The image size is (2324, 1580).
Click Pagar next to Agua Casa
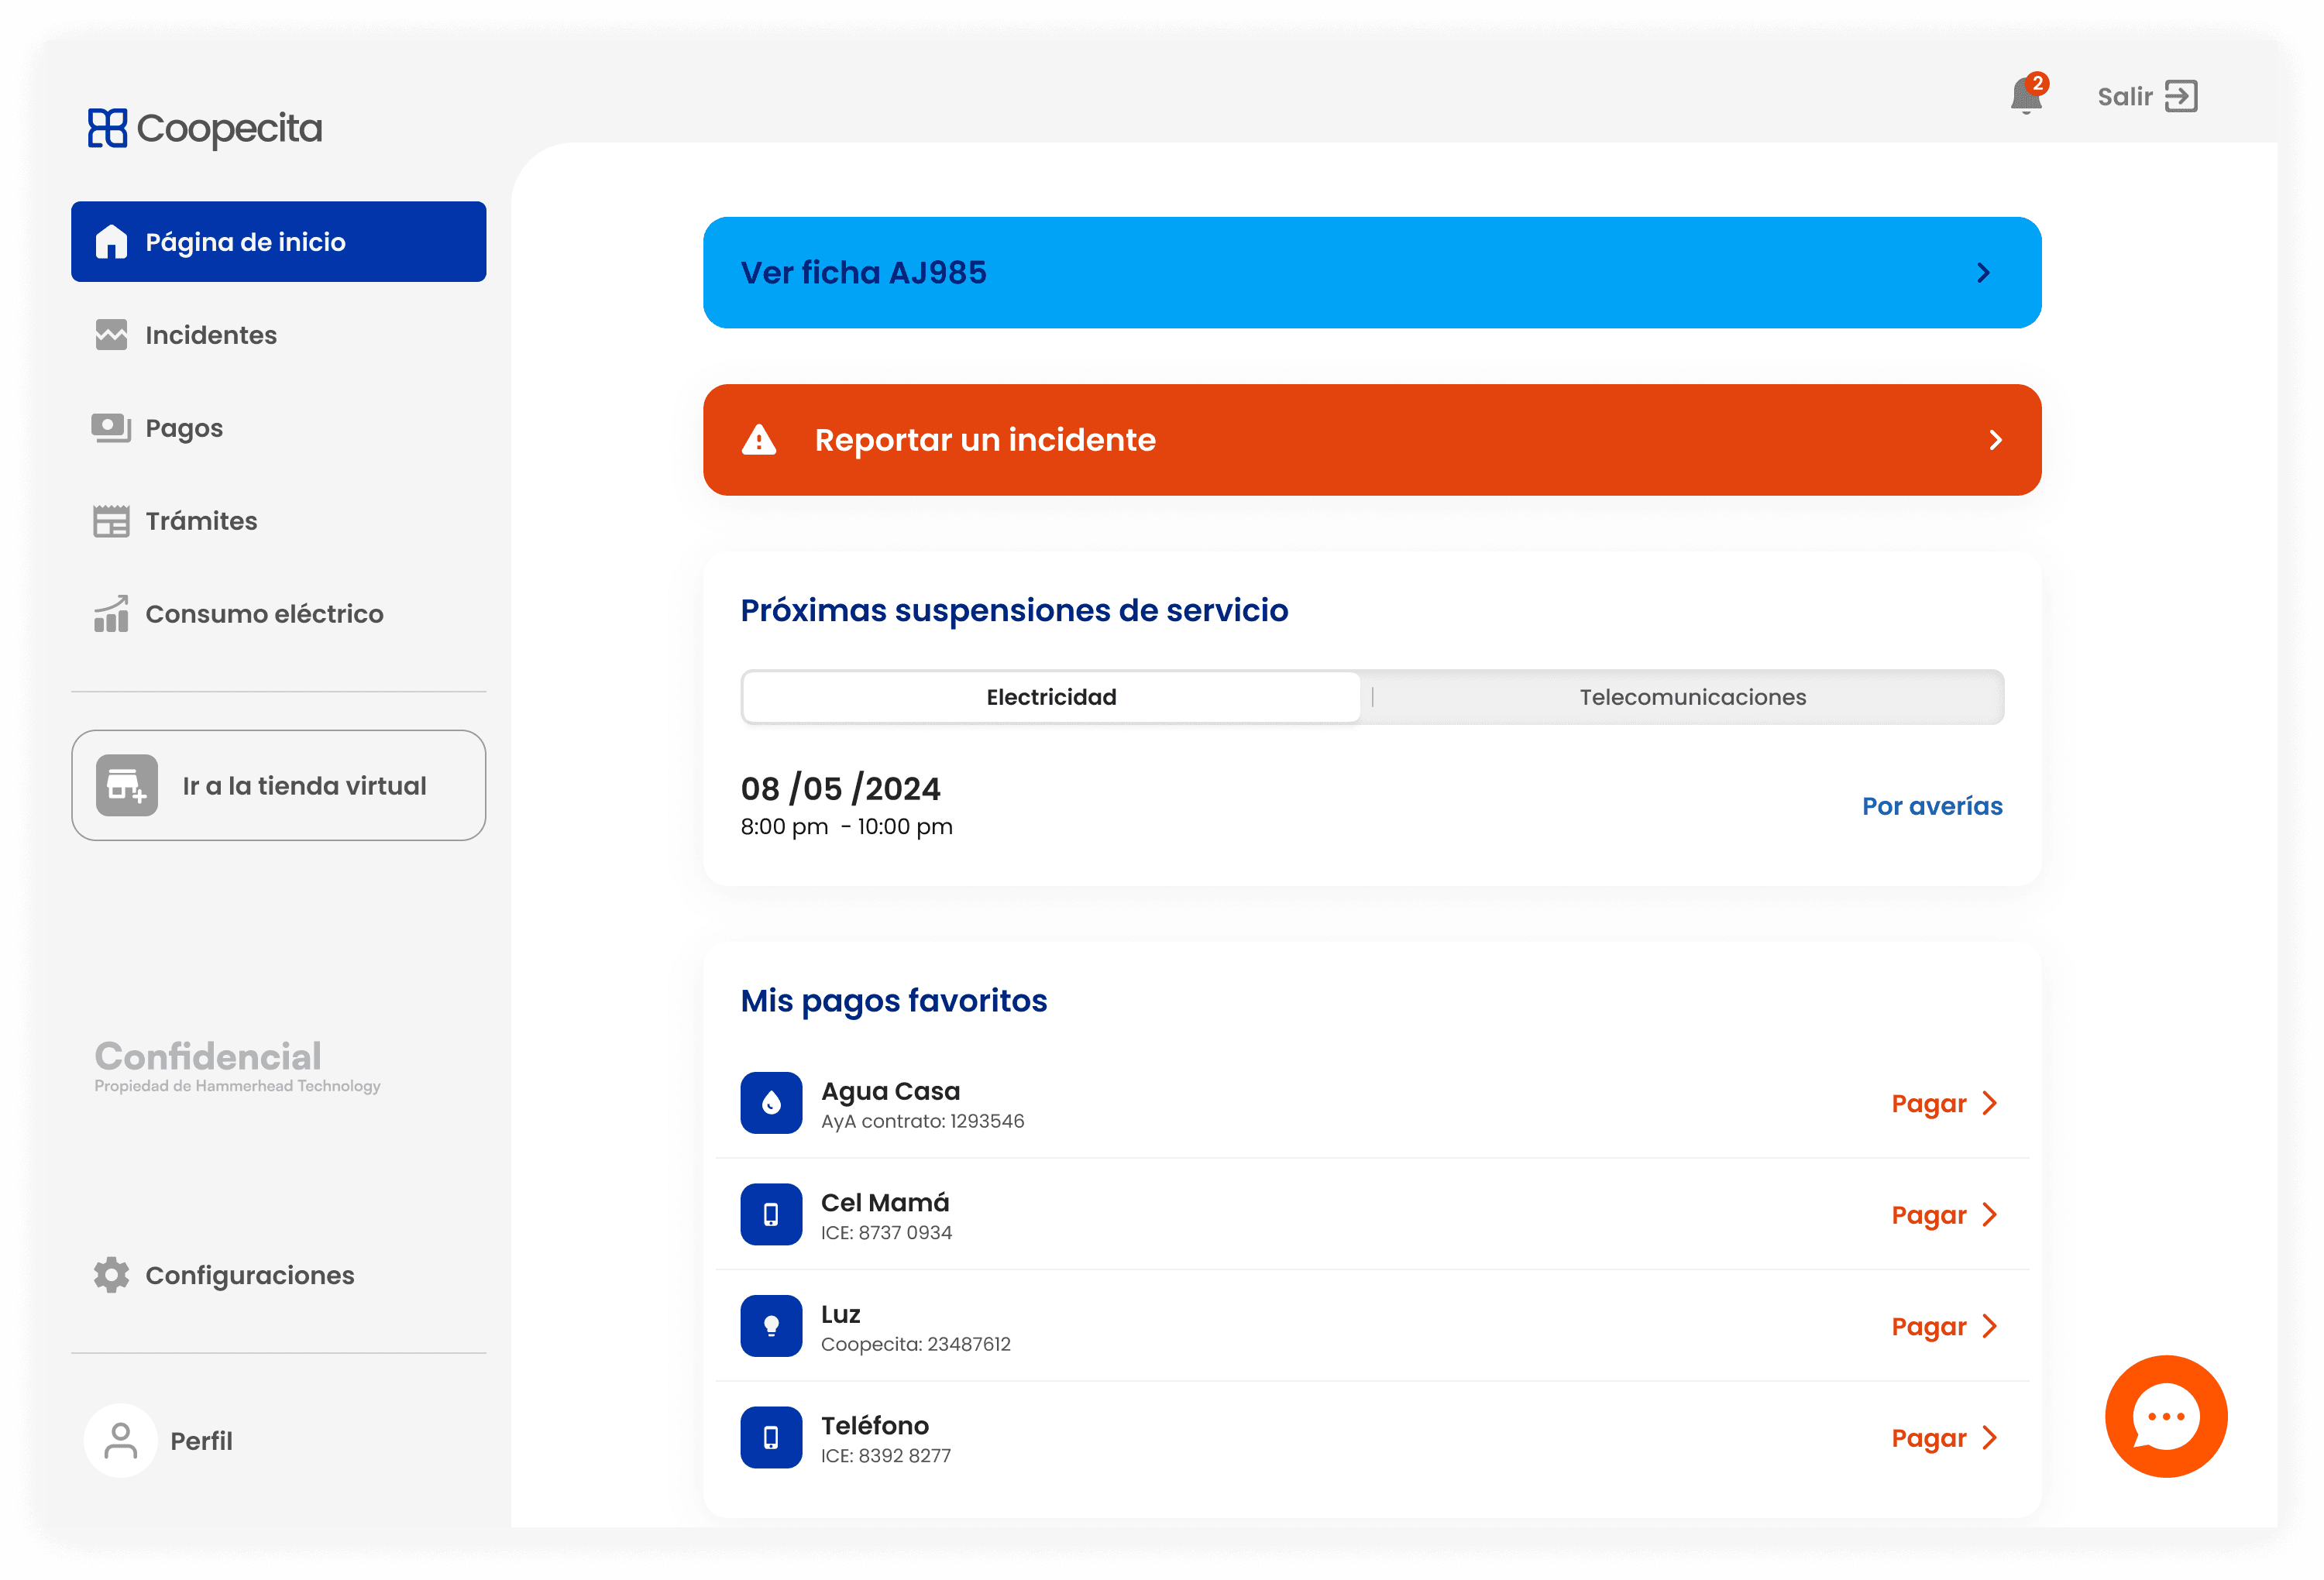(1929, 1103)
